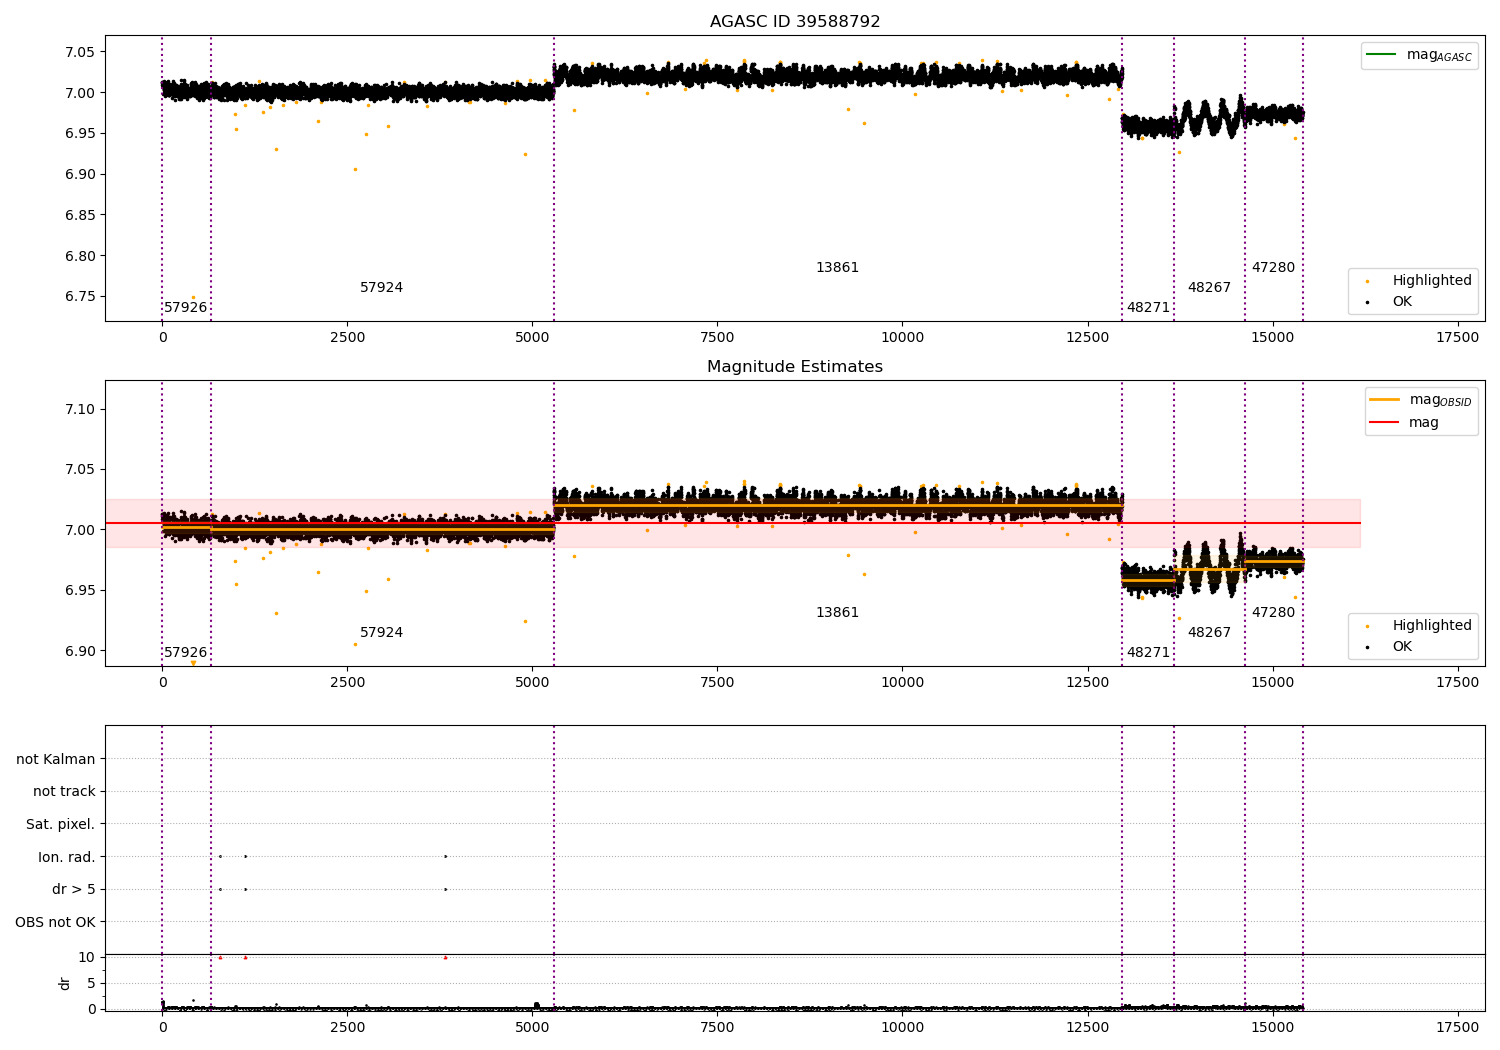Click the 6.75 y-axis tick label

(x=81, y=296)
